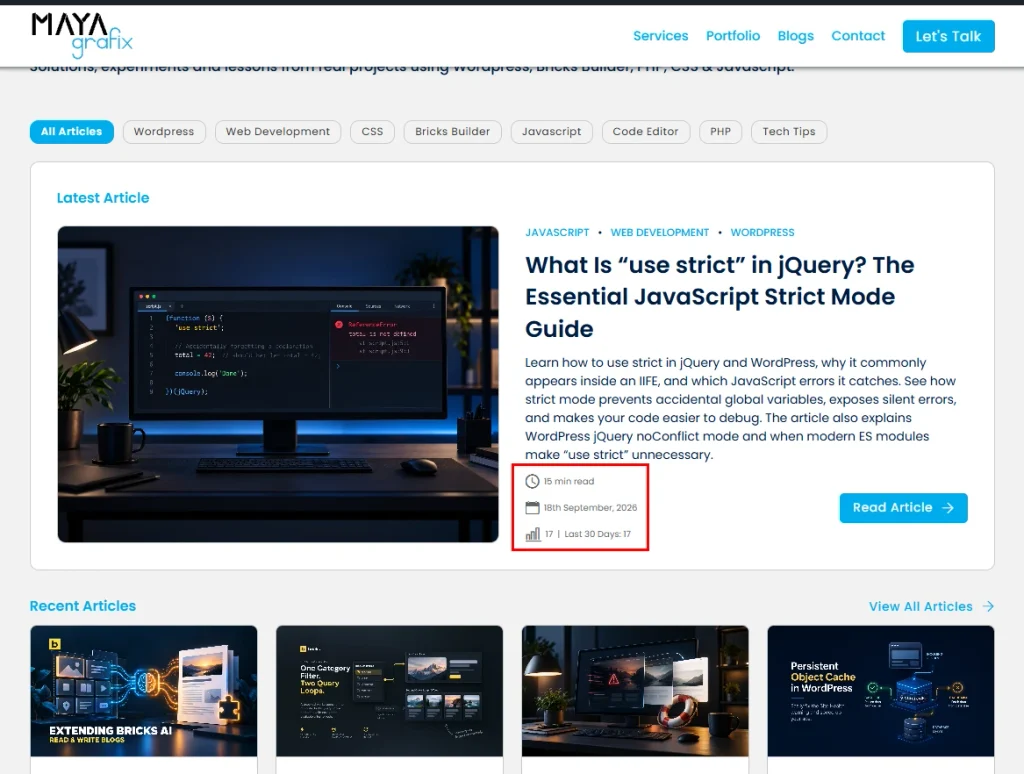Click the "15 min read" text
Screen dimensions: 1024x774
[x=569, y=481]
